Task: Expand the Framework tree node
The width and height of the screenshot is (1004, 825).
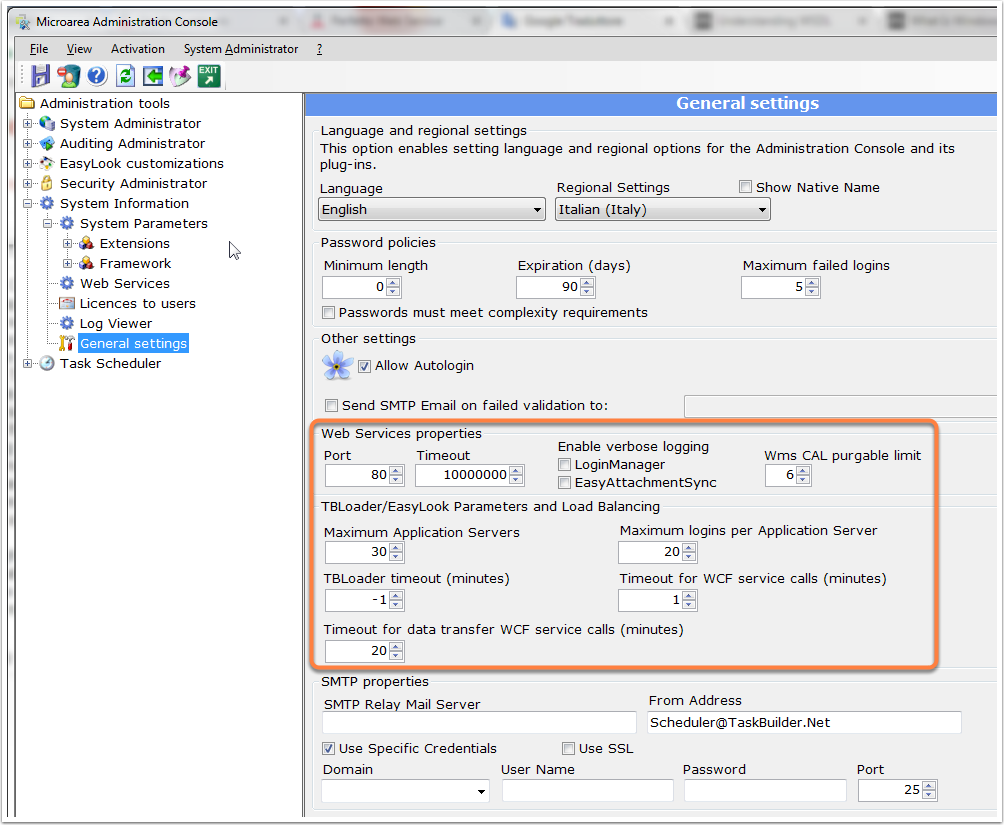Action: pos(67,263)
